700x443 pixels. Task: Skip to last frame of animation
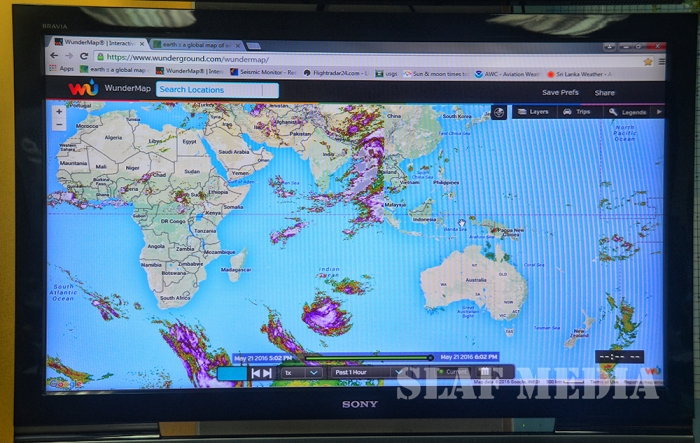[267, 373]
